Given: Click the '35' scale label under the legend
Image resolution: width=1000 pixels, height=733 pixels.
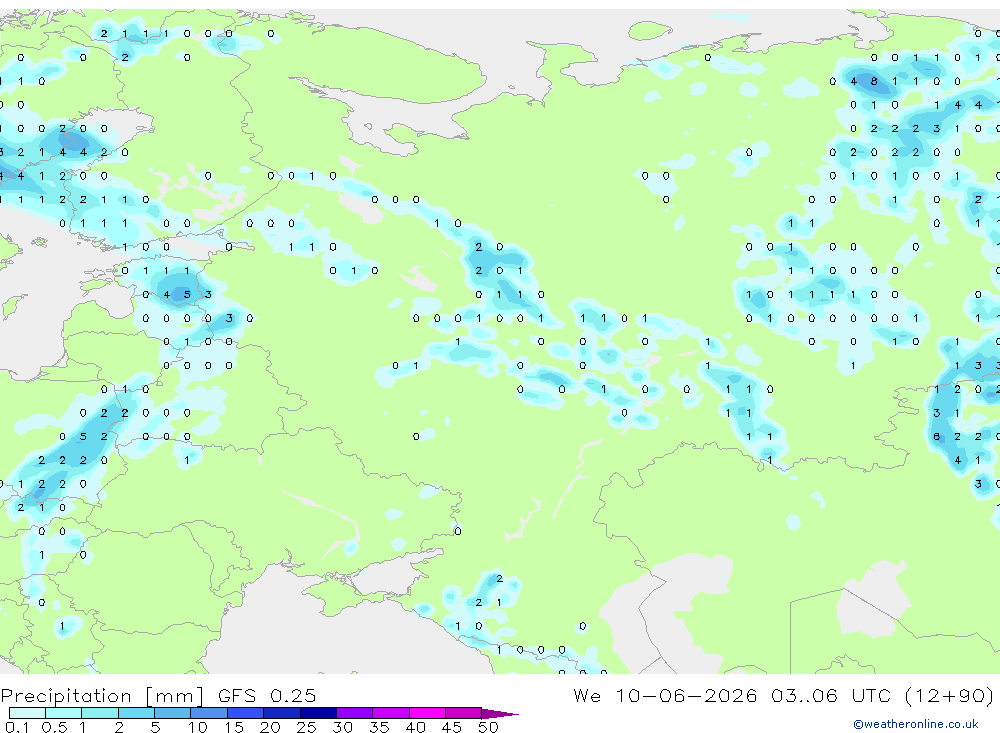Looking at the screenshot, I should pyautogui.click(x=379, y=727).
